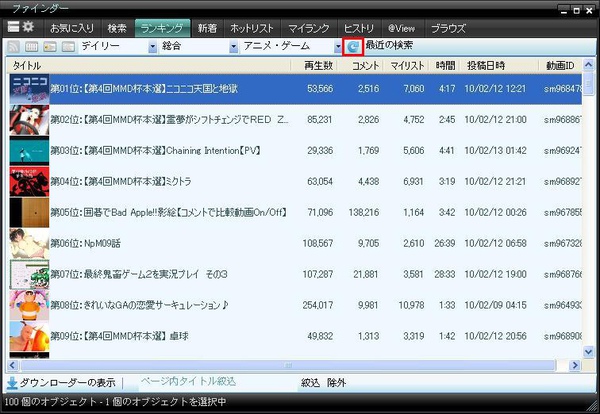Click the 除外 exclude button
This screenshot has height=414, width=600.
336,383
